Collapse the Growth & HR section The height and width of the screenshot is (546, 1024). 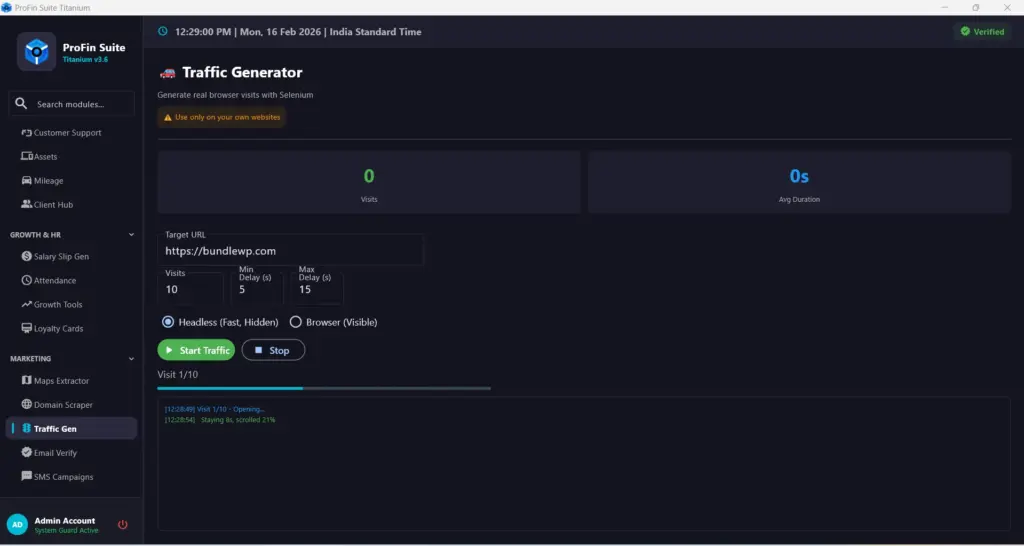click(x=131, y=234)
